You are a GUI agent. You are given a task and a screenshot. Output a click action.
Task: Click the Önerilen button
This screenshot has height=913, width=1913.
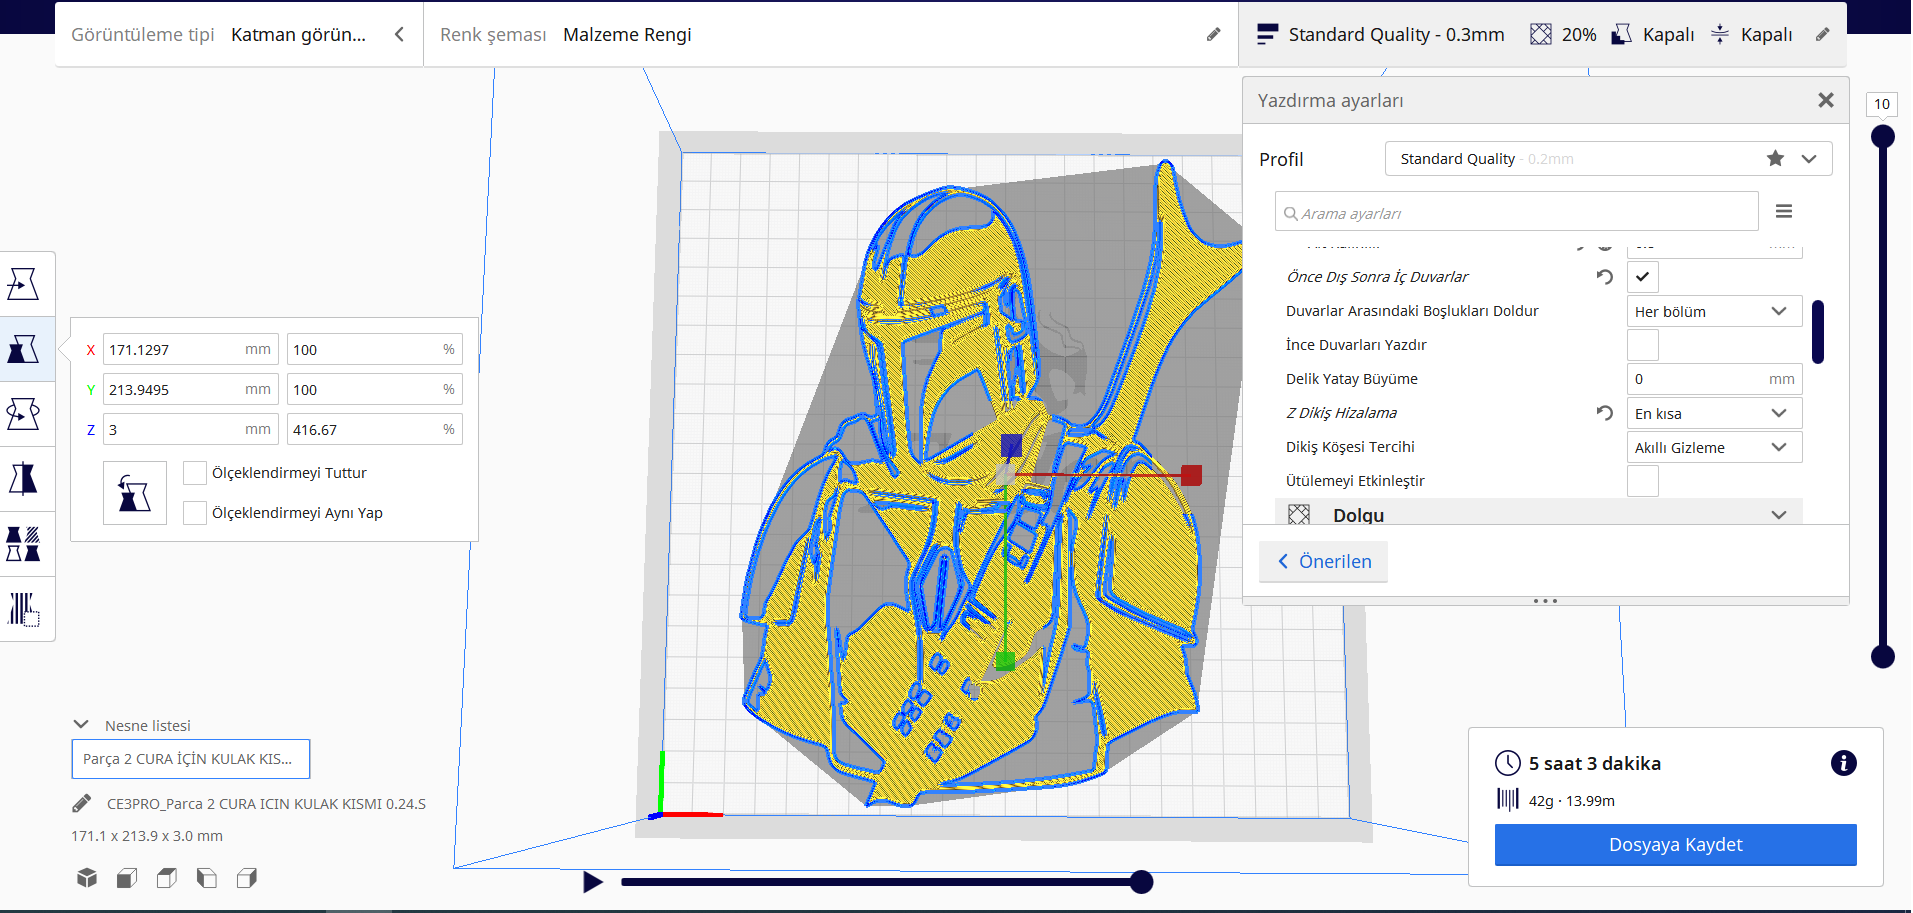1323,561
